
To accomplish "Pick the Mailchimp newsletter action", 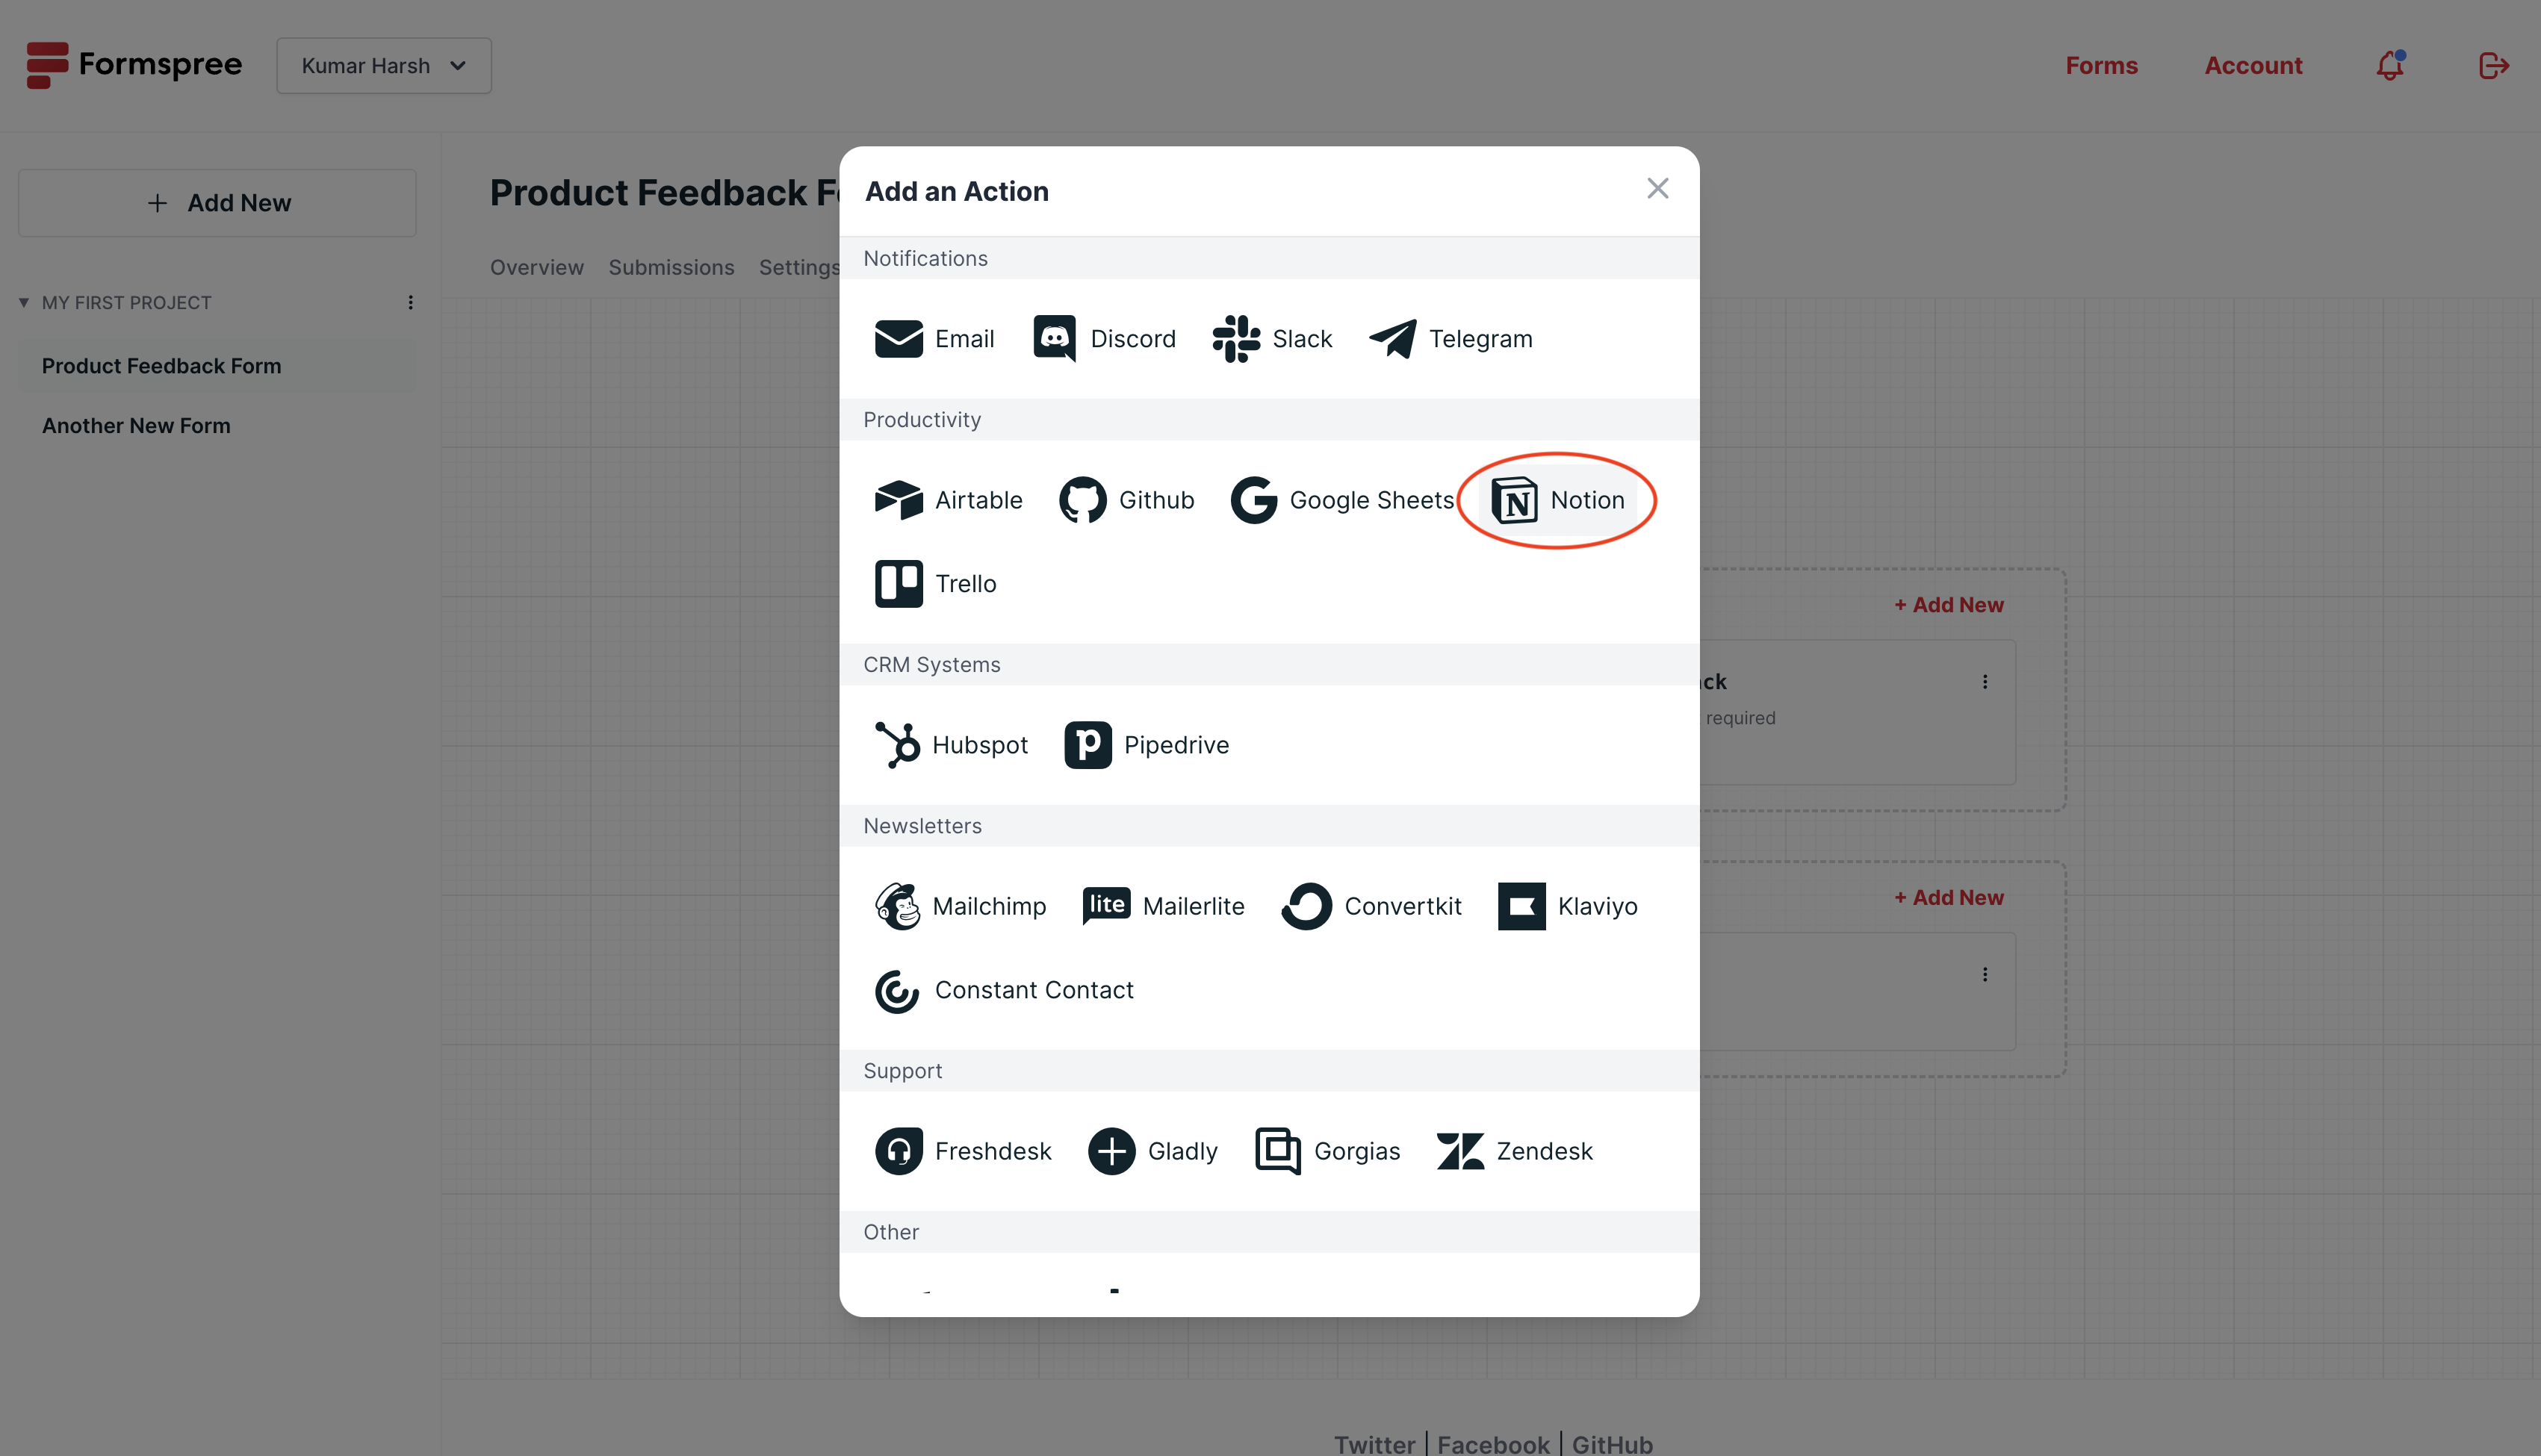I will pyautogui.click(x=960, y=906).
